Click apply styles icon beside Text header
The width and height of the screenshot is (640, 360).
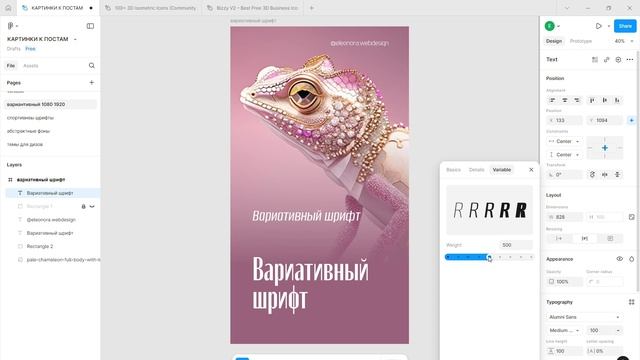pos(595,60)
